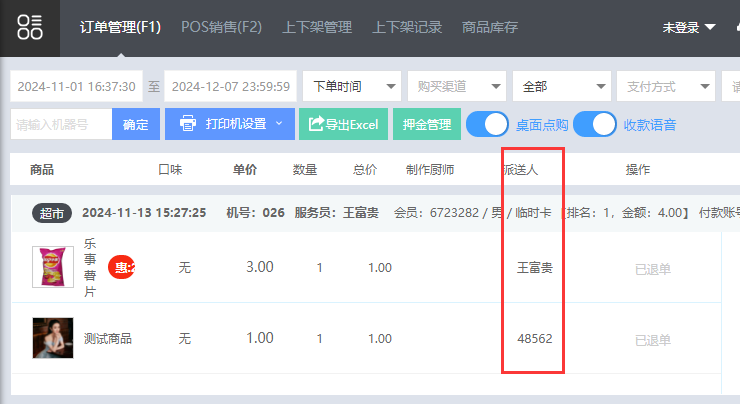The image size is (740, 404).
Task: Click 已退单 status for 乐事薯片 row
Action: coord(653,269)
